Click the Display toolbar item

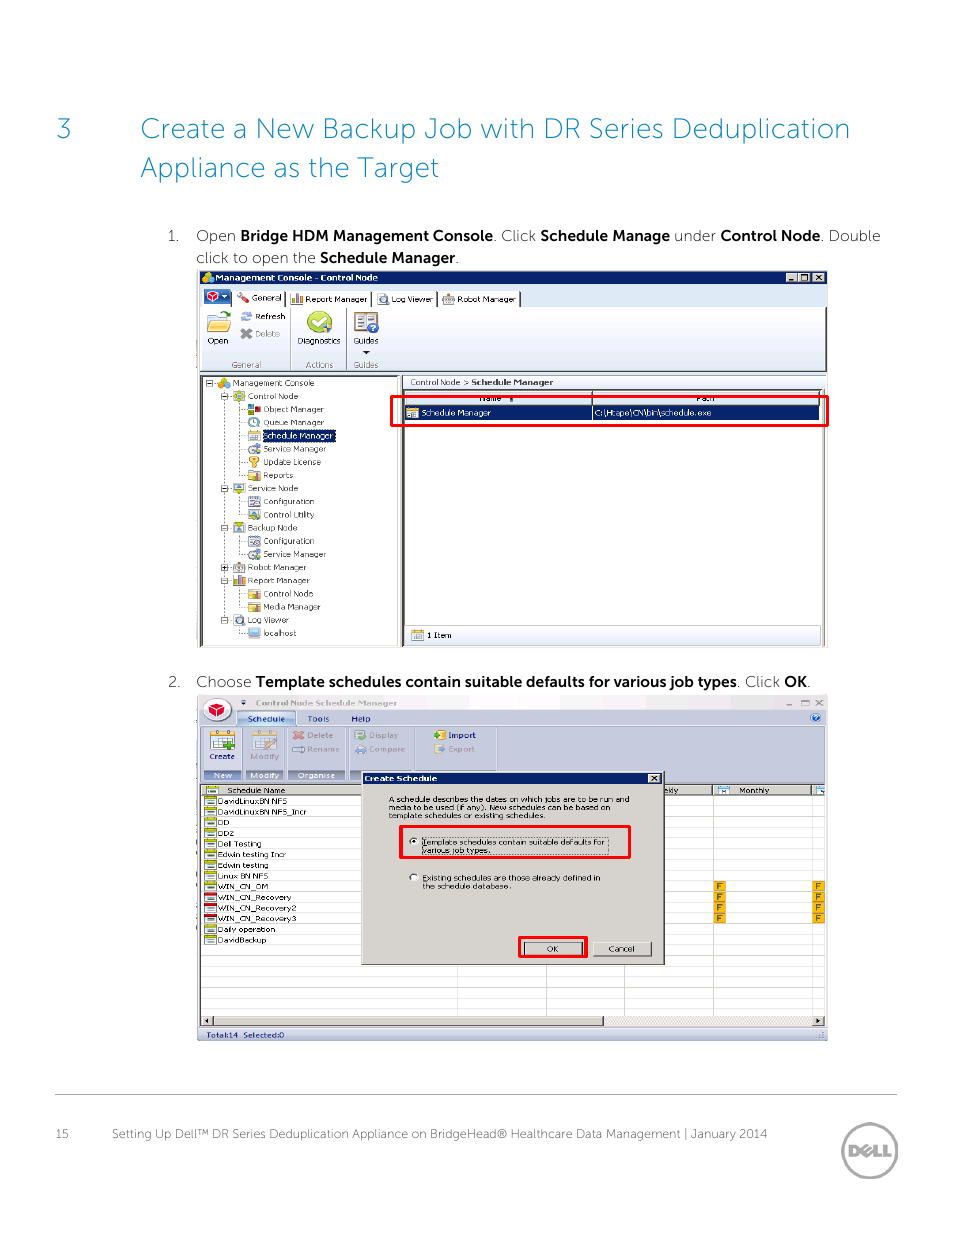pos(376,735)
